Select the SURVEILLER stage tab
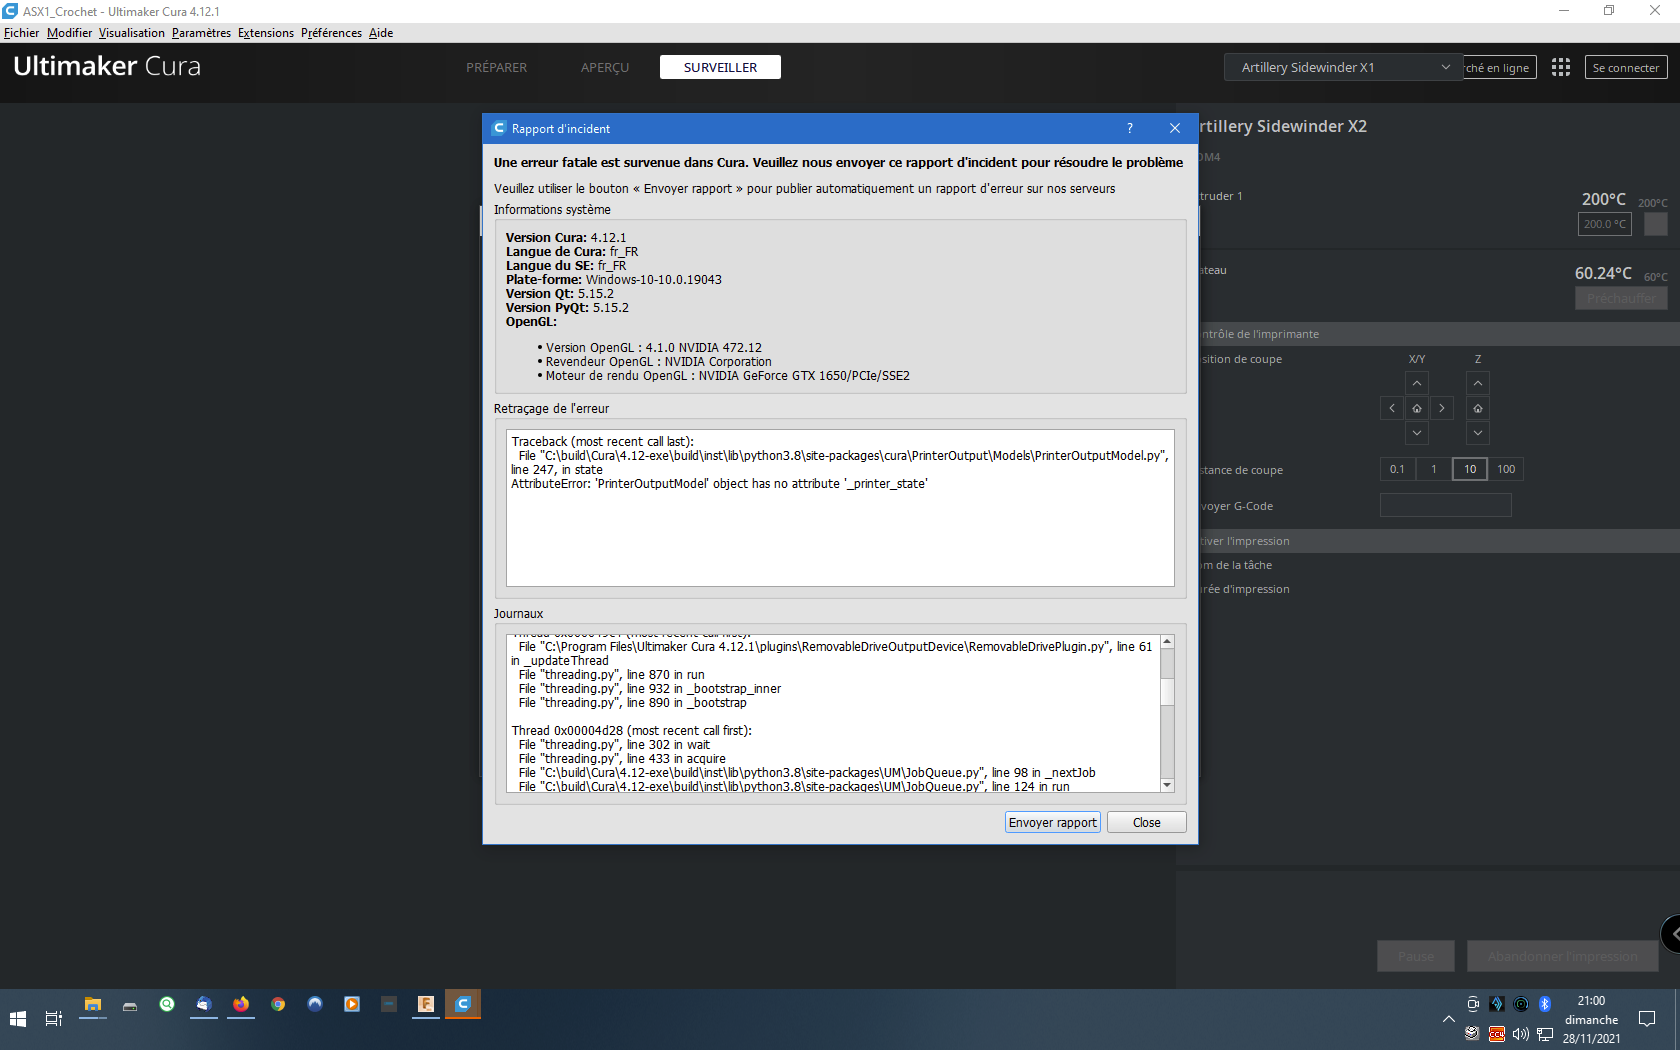 point(720,67)
